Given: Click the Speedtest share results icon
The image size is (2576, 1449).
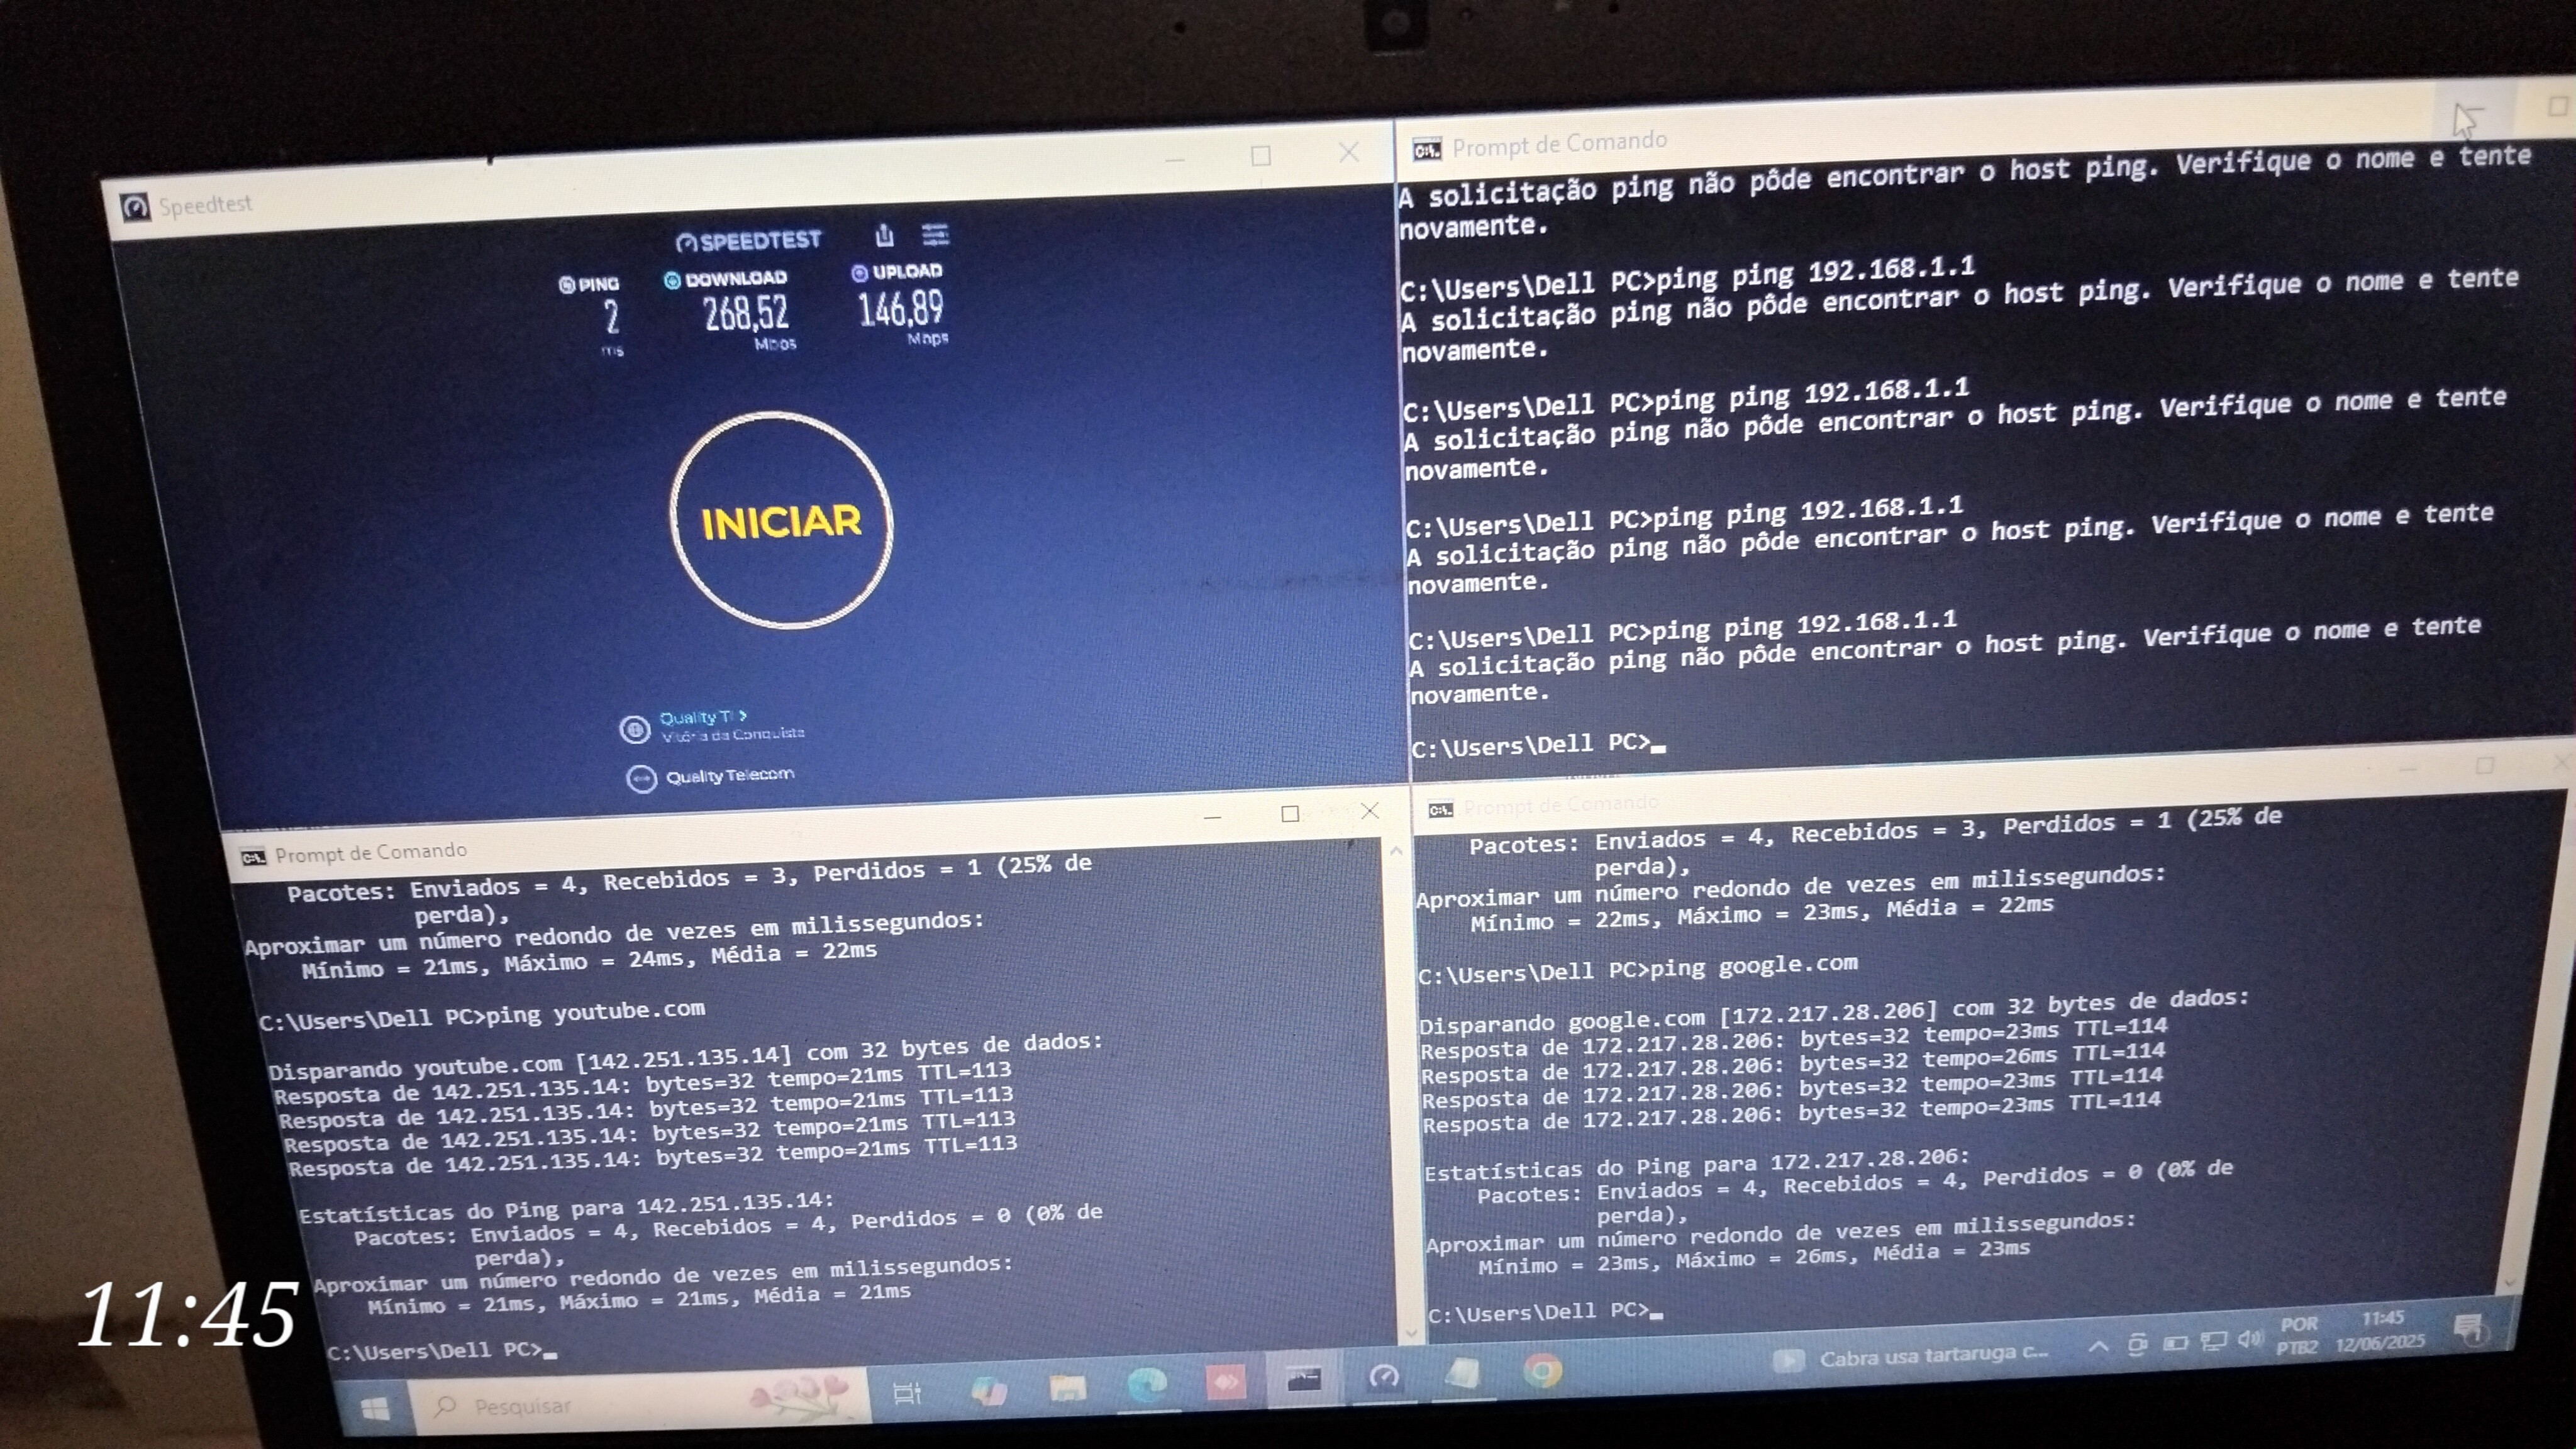Looking at the screenshot, I should tap(884, 236).
